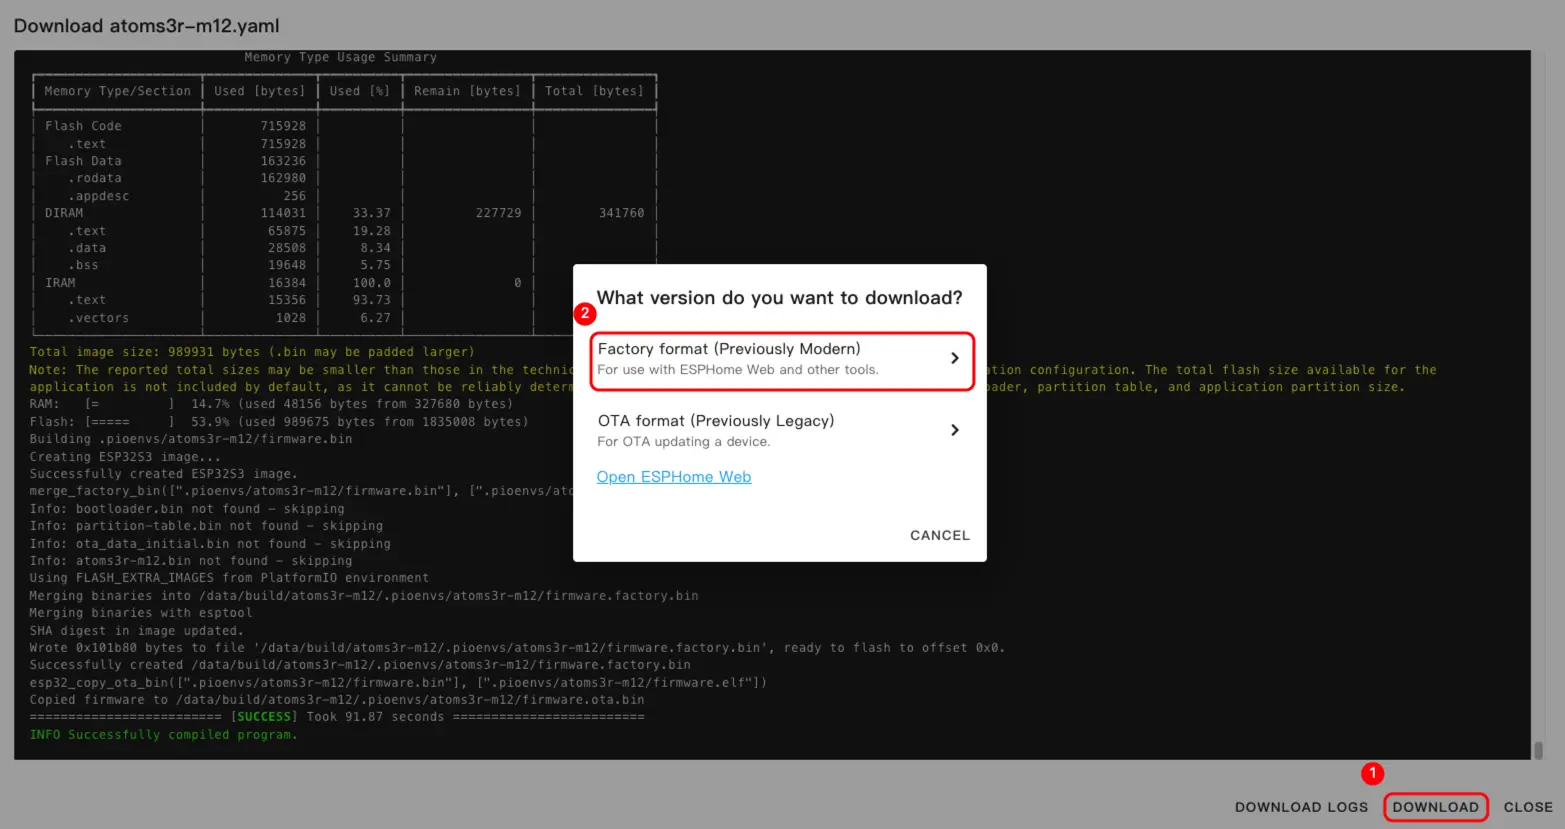Open the ESPHome Web link
The width and height of the screenshot is (1565, 829).
[673, 477]
